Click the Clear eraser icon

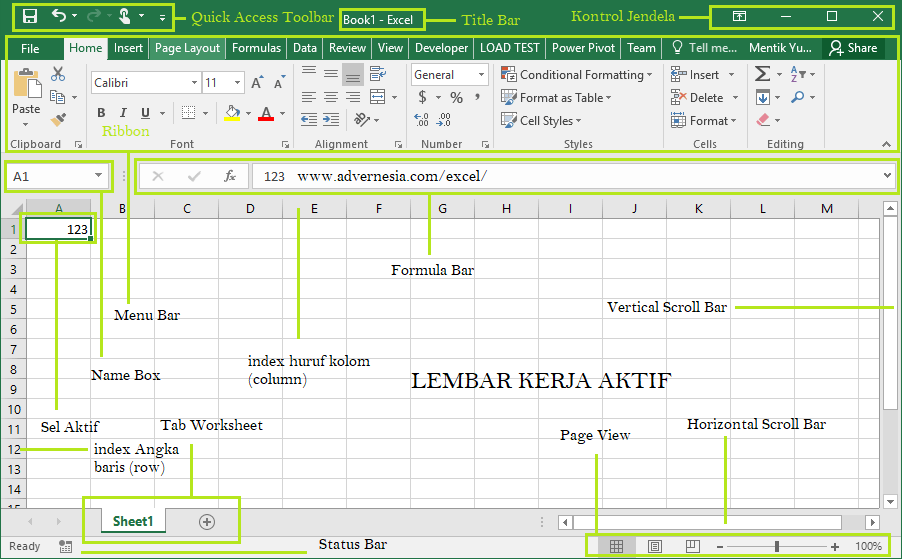click(763, 120)
